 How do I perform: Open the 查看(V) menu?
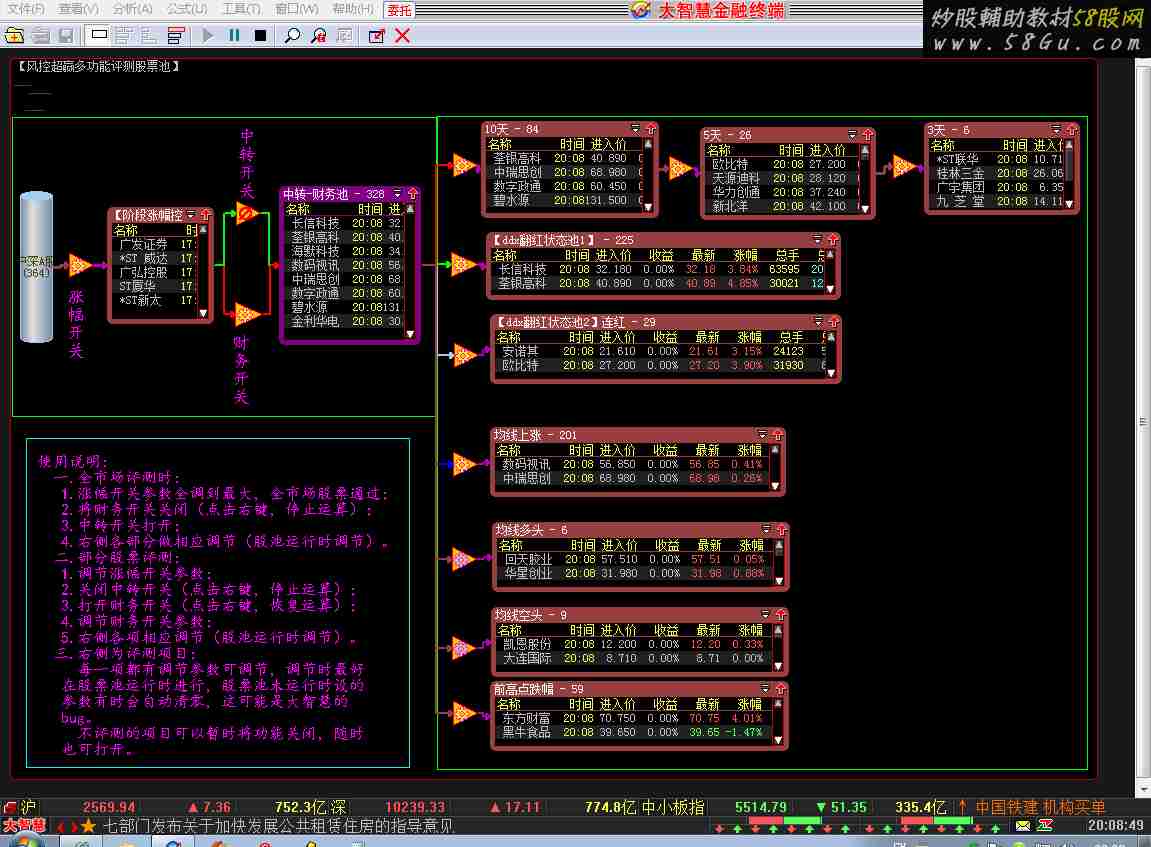(x=78, y=9)
